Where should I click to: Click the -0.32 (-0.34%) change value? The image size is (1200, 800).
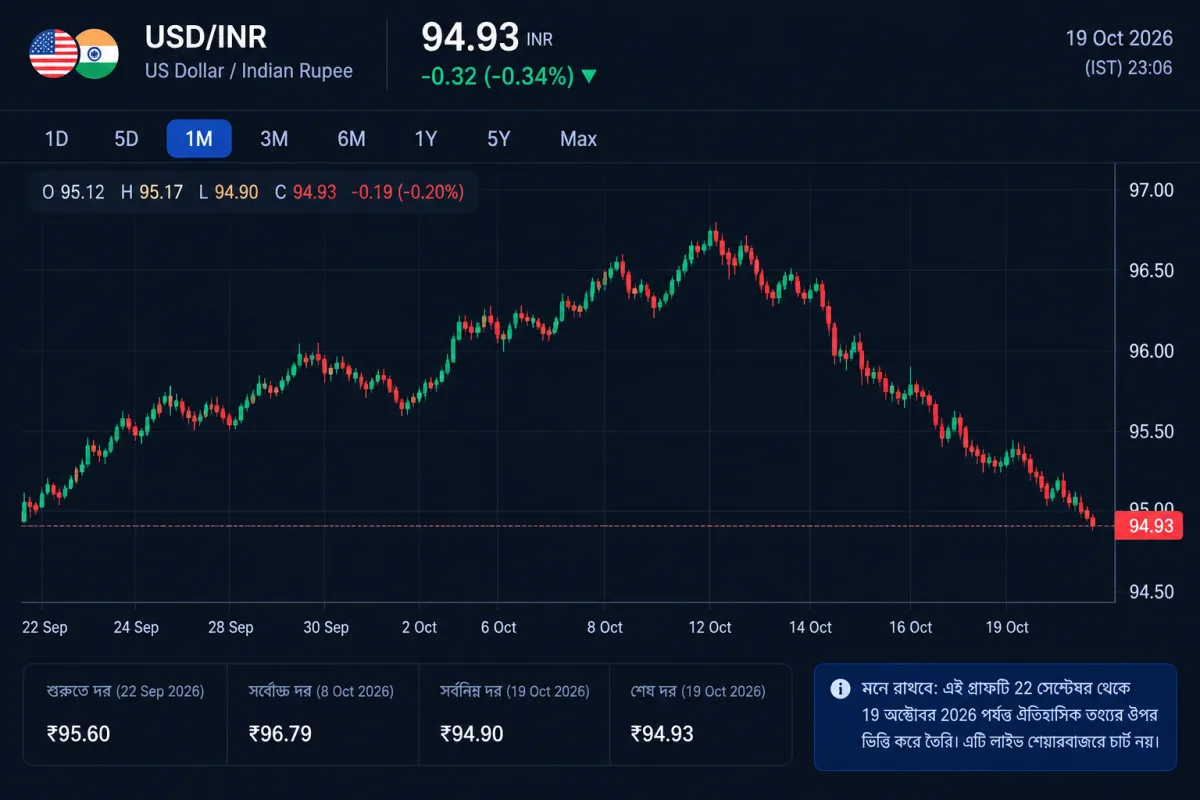click(497, 76)
